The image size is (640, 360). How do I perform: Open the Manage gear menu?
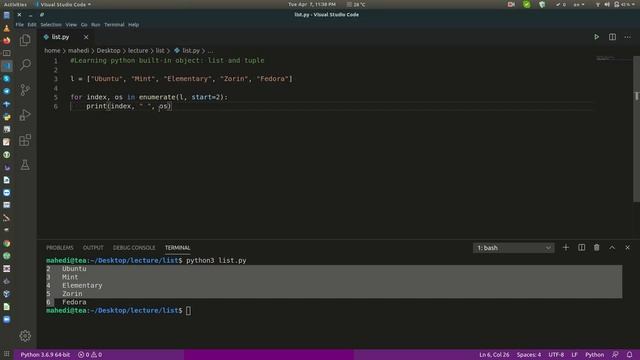pos(25,336)
